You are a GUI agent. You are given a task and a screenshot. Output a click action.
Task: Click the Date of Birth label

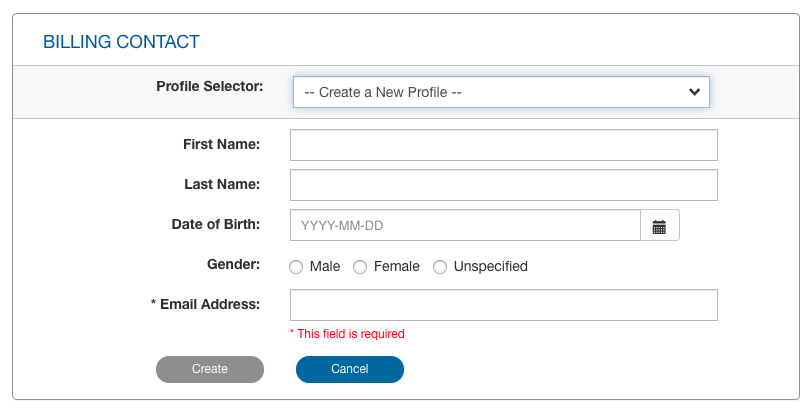(x=215, y=224)
